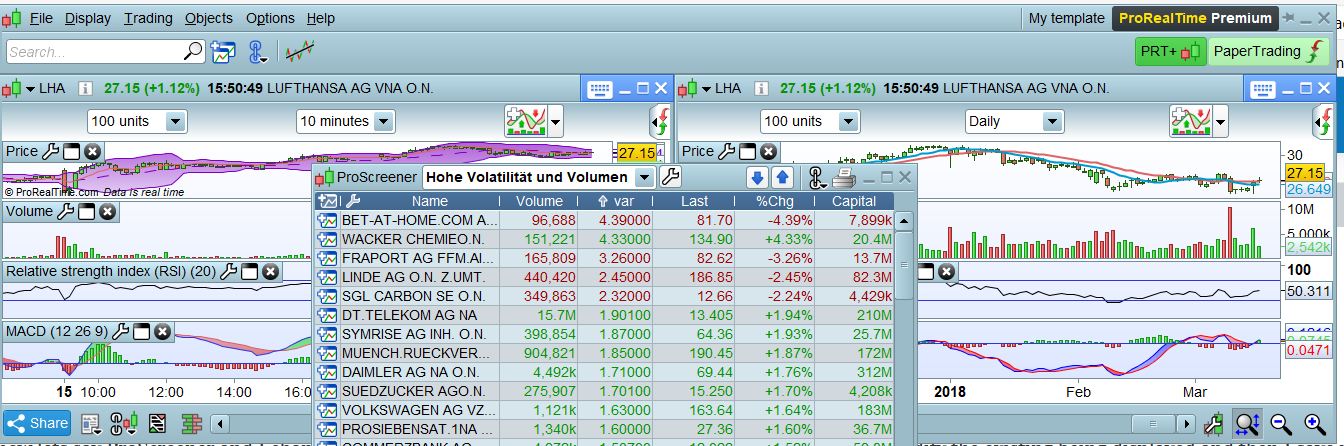Open MACD (12 26 9) wrench settings

(x=121, y=331)
